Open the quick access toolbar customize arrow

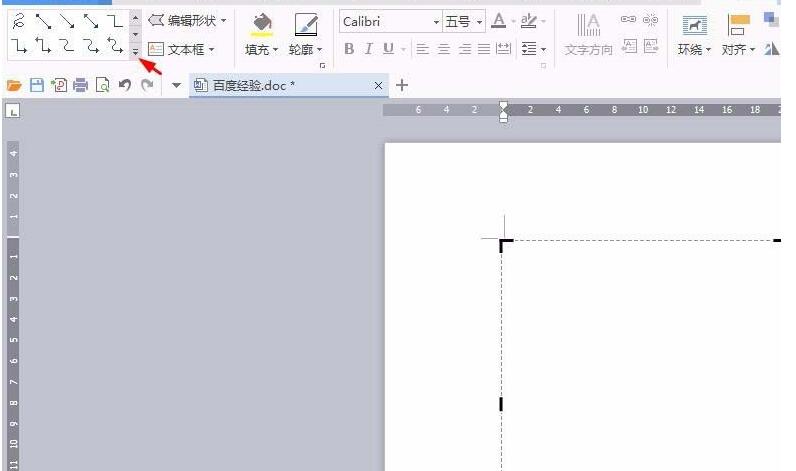176,85
